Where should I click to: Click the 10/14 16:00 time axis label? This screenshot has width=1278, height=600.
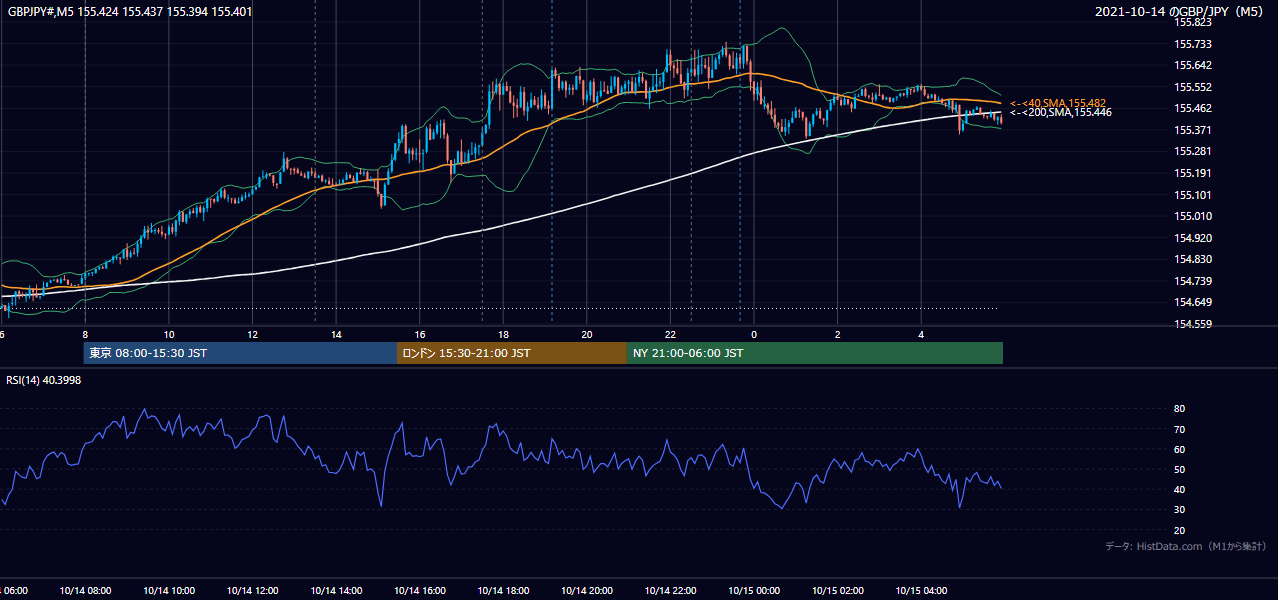(x=420, y=591)
